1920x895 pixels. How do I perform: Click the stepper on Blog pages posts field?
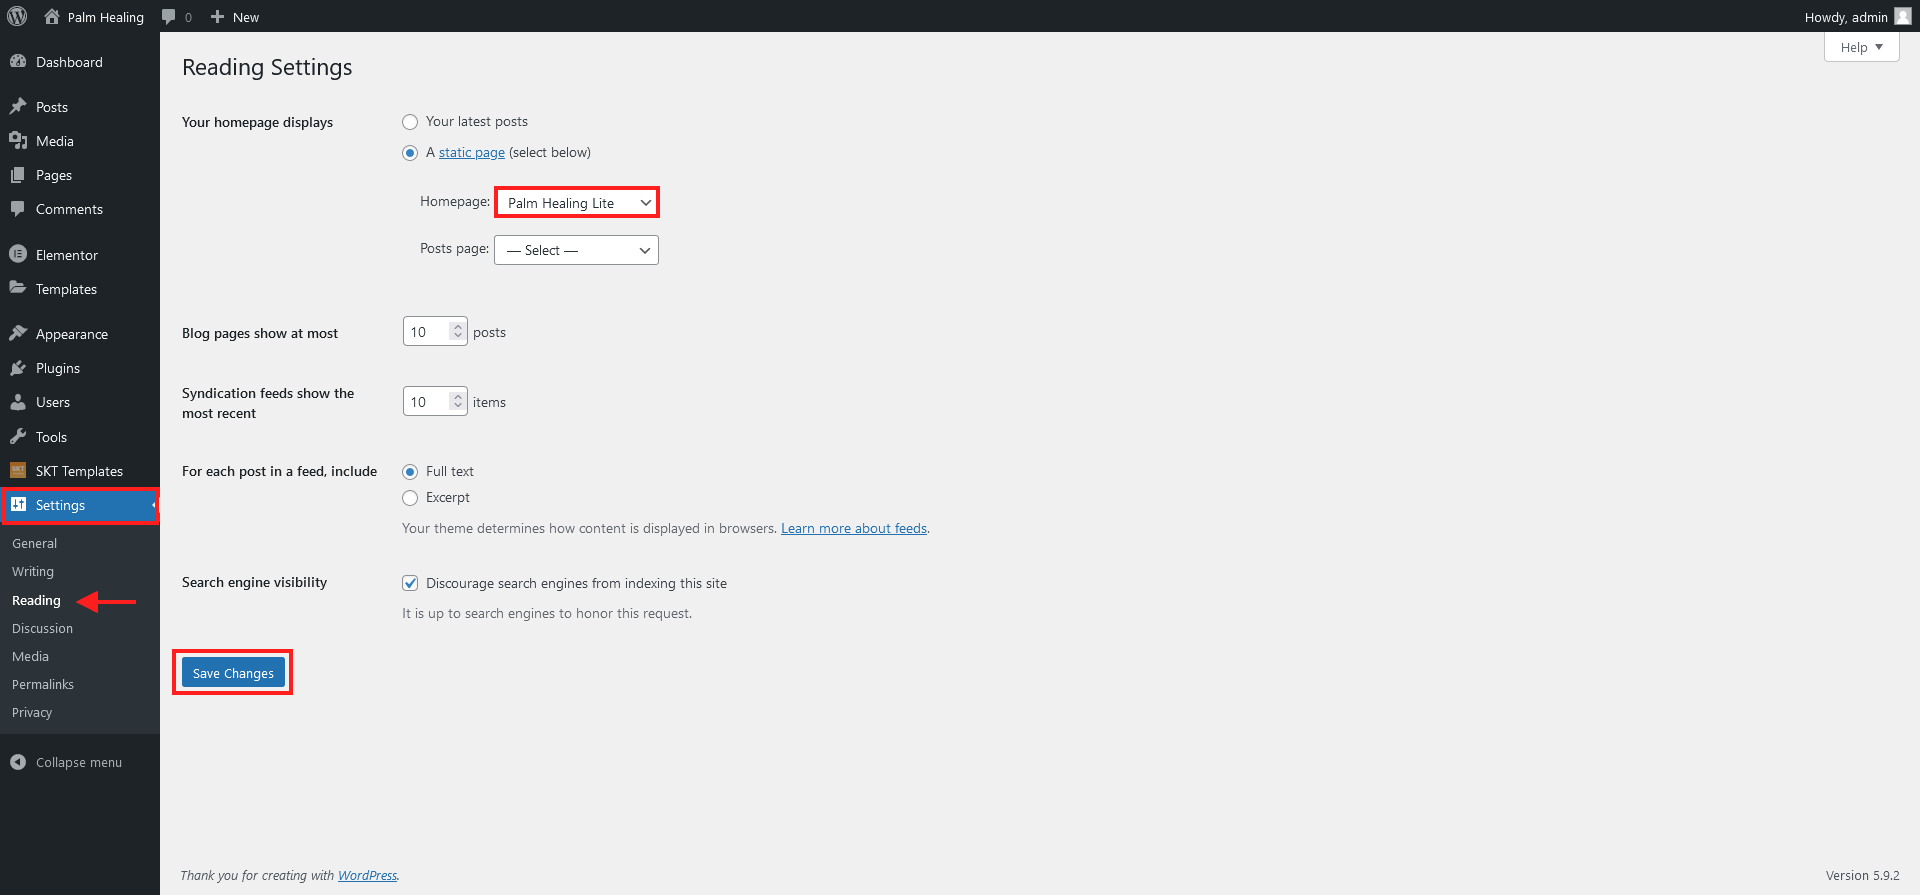click(x=458, y=331)
